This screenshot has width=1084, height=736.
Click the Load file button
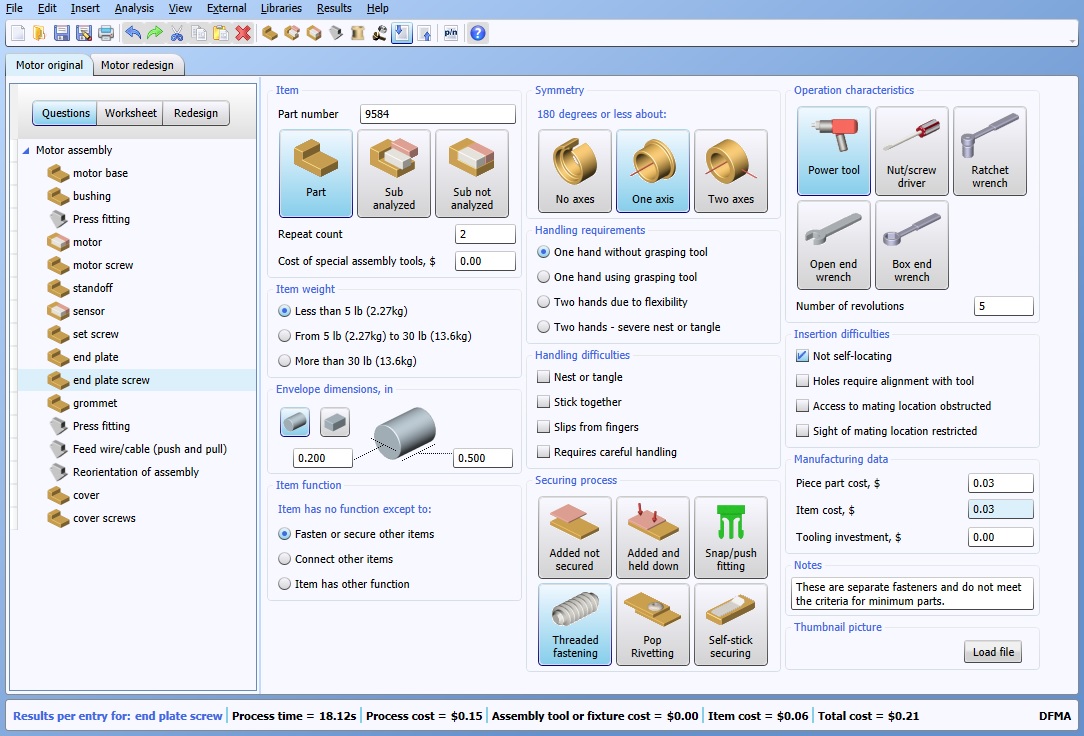click(x=993, y=652)
